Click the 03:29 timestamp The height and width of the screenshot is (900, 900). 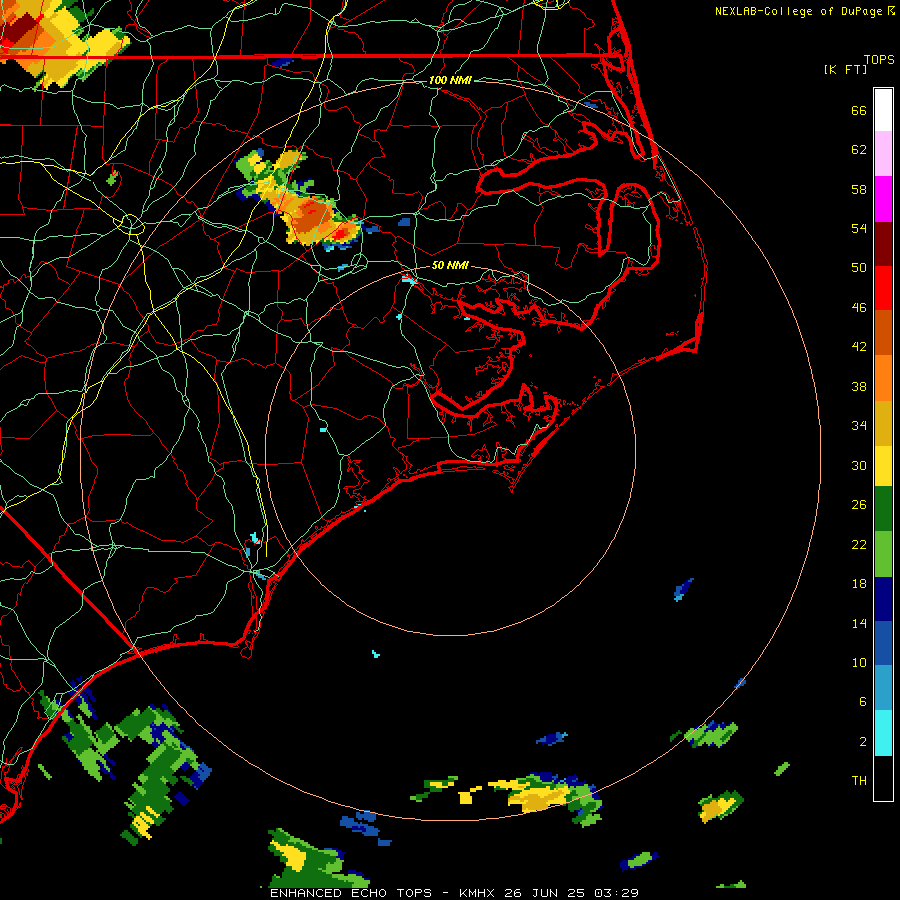click(616, 893)
